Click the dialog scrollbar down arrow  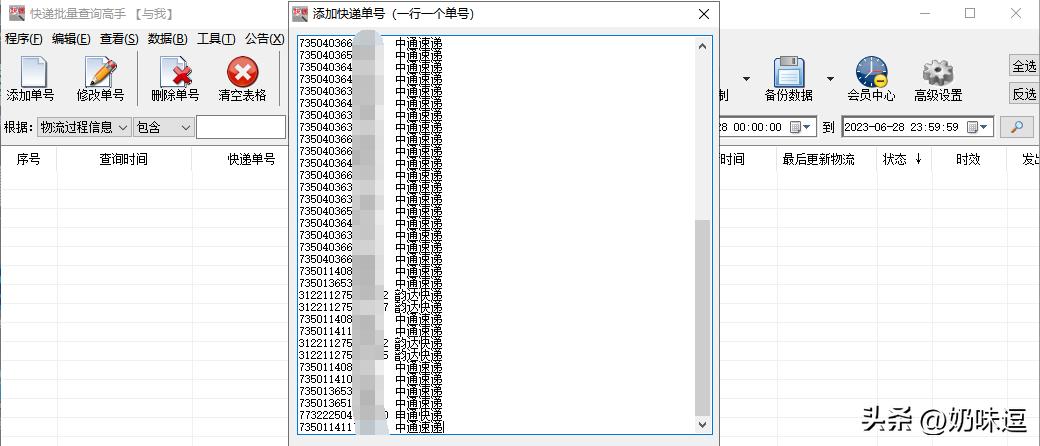tap(702, 425)
